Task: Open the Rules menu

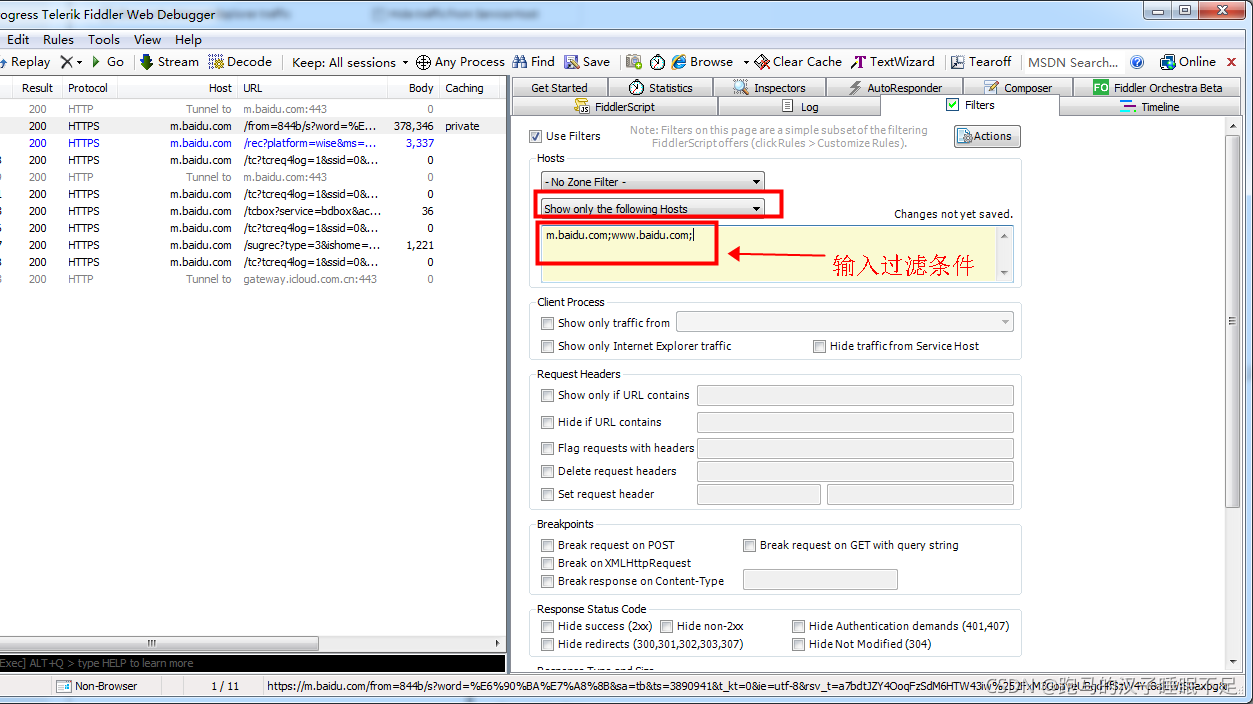Action: point(58,40)
